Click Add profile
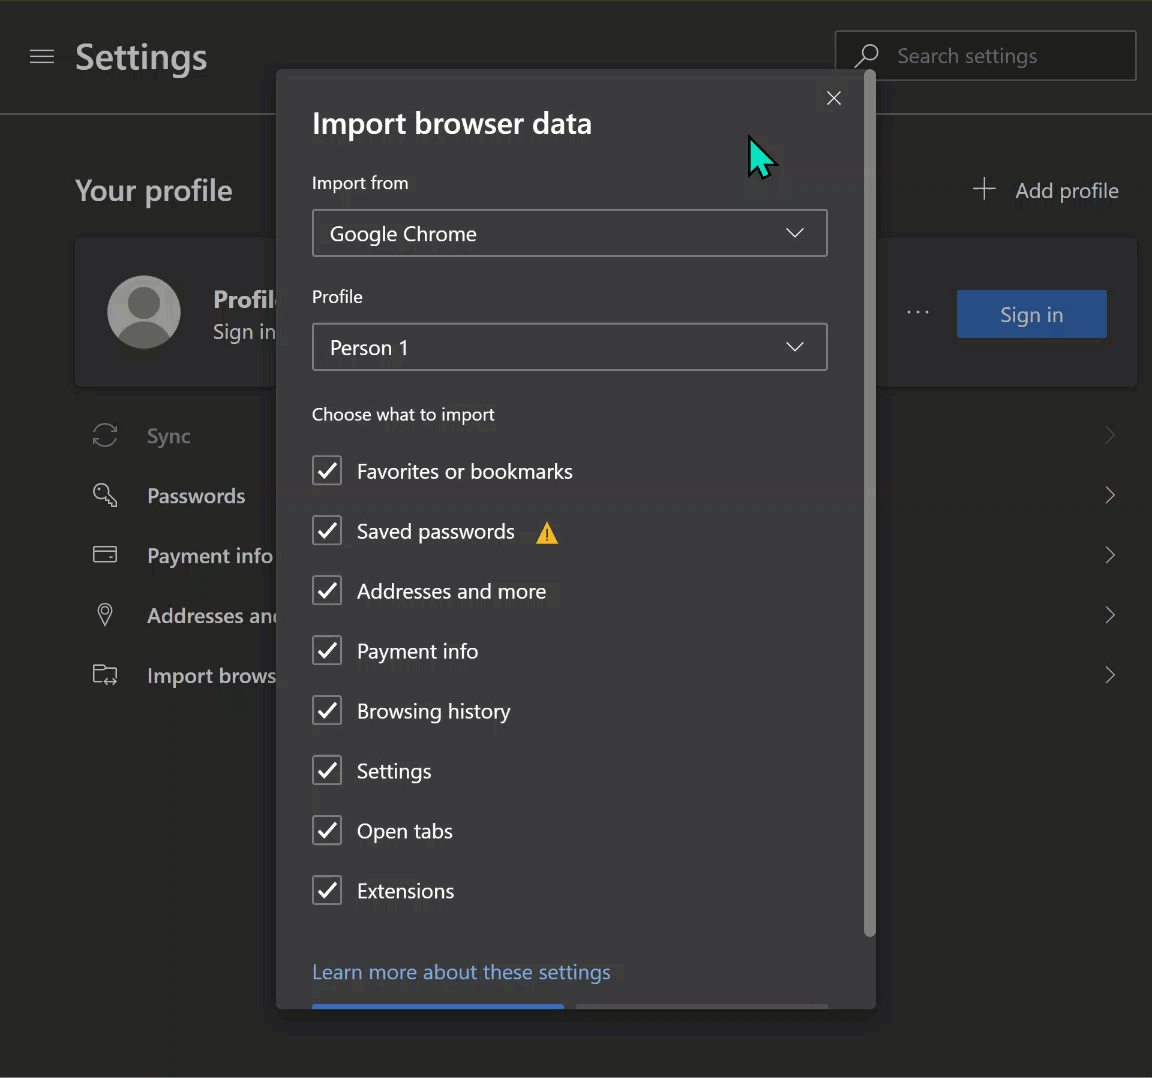1152x1078 pixels. pos(1046,190)
